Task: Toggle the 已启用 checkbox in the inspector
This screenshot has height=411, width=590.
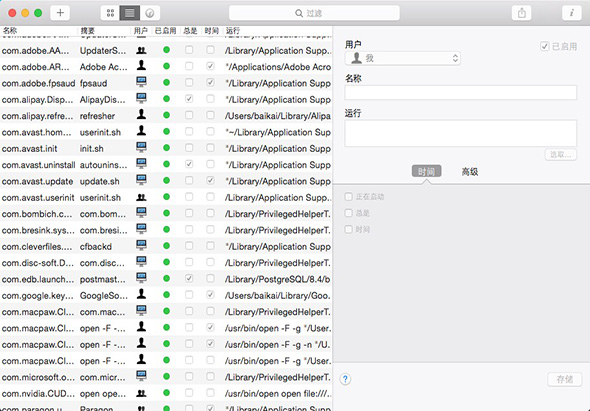Action: click(x=544, y=46)
